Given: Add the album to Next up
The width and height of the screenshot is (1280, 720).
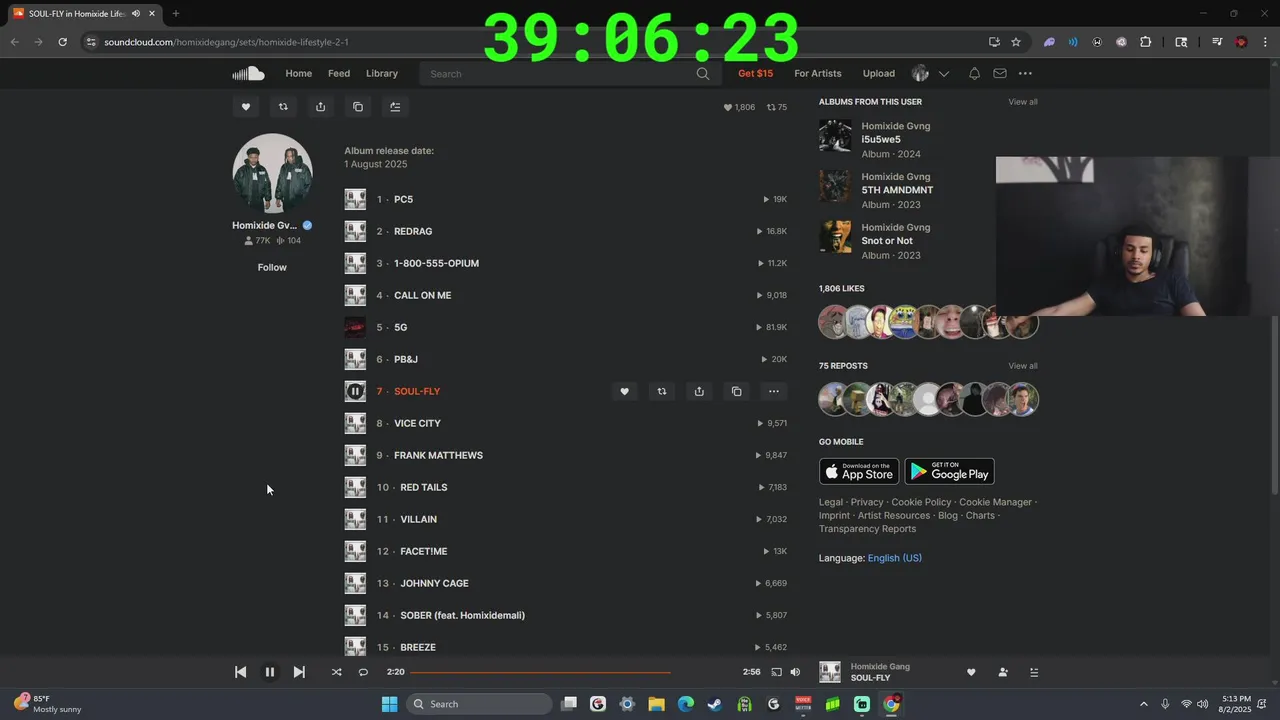Looking at the screenshot, I should [x=395, y=107].
